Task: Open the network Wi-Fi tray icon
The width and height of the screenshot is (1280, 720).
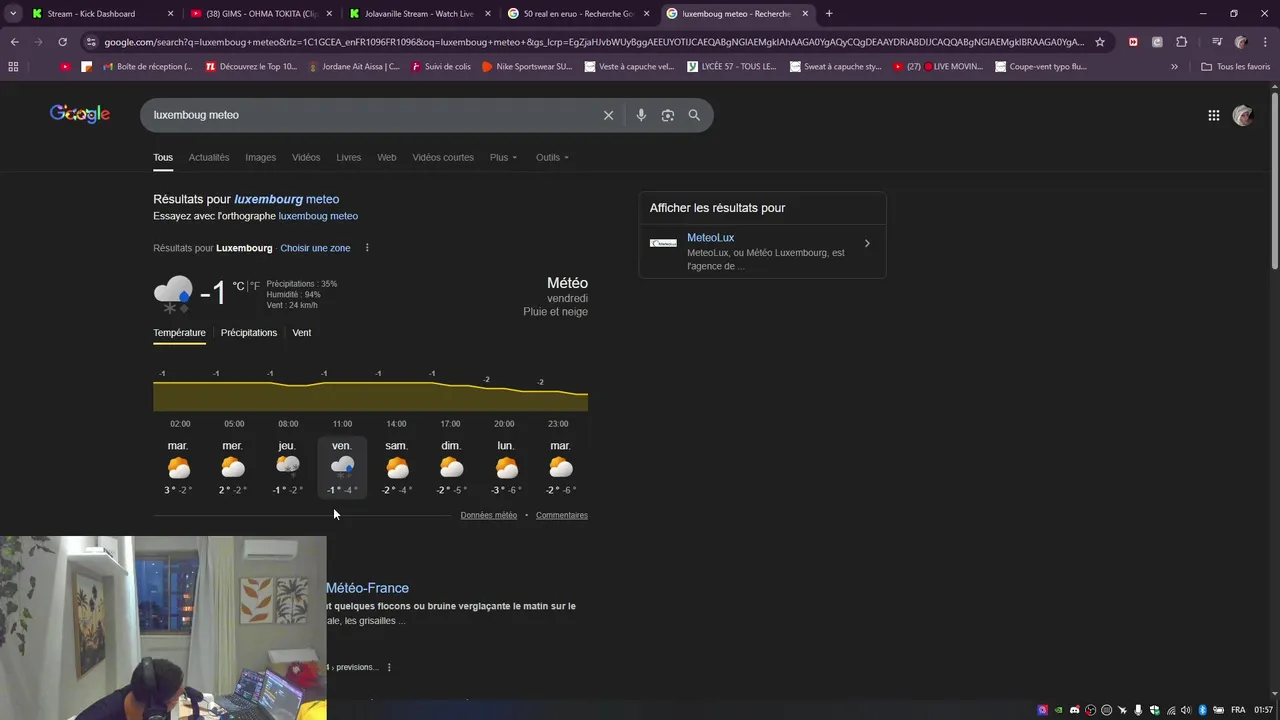Action: (x=1171, y=710)
